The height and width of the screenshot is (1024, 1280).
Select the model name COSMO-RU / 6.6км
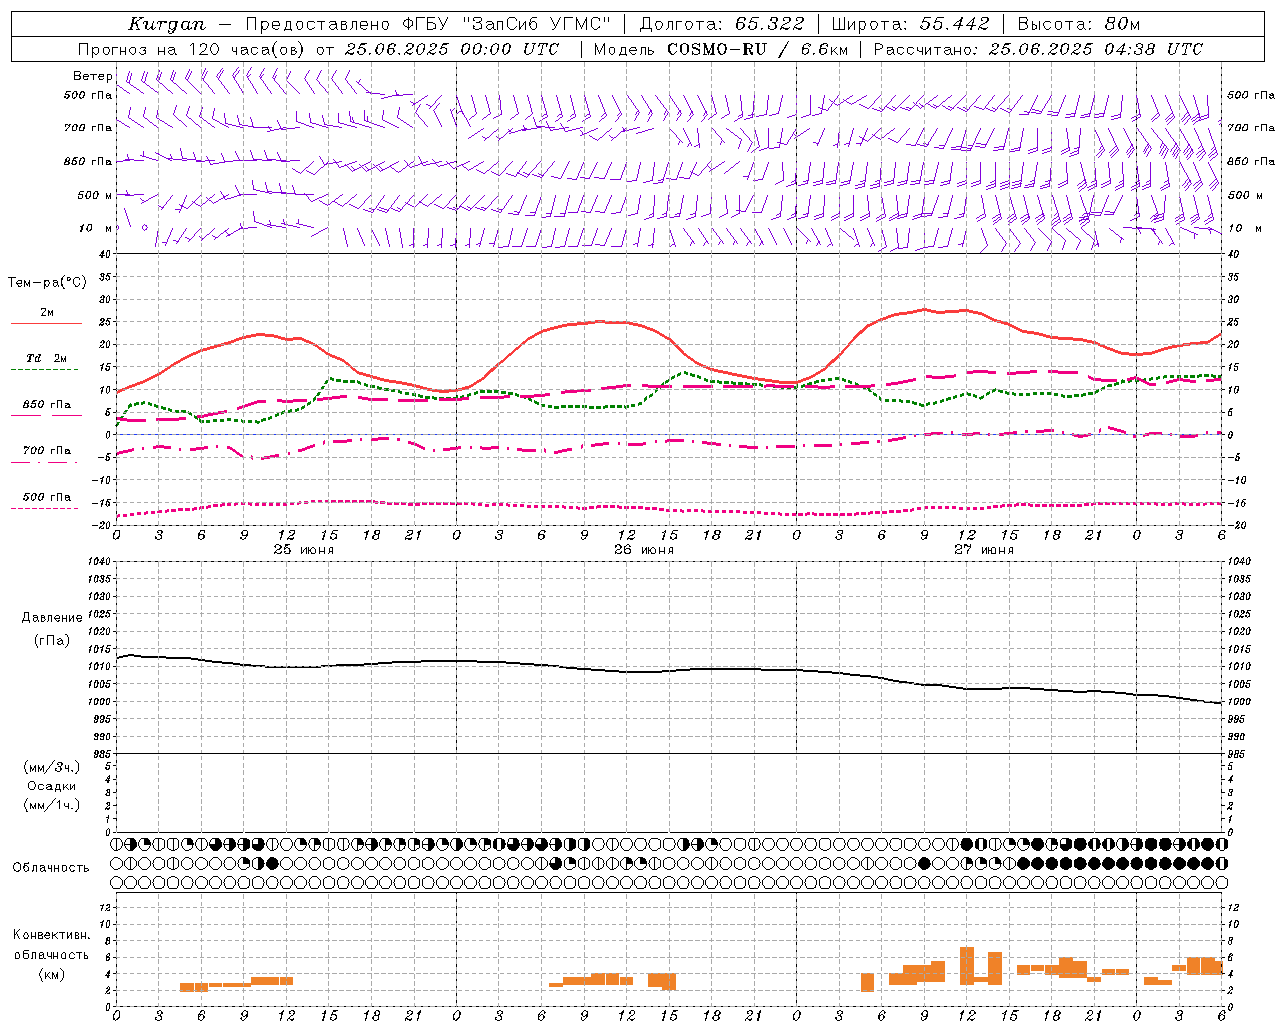tap(759, 49)
